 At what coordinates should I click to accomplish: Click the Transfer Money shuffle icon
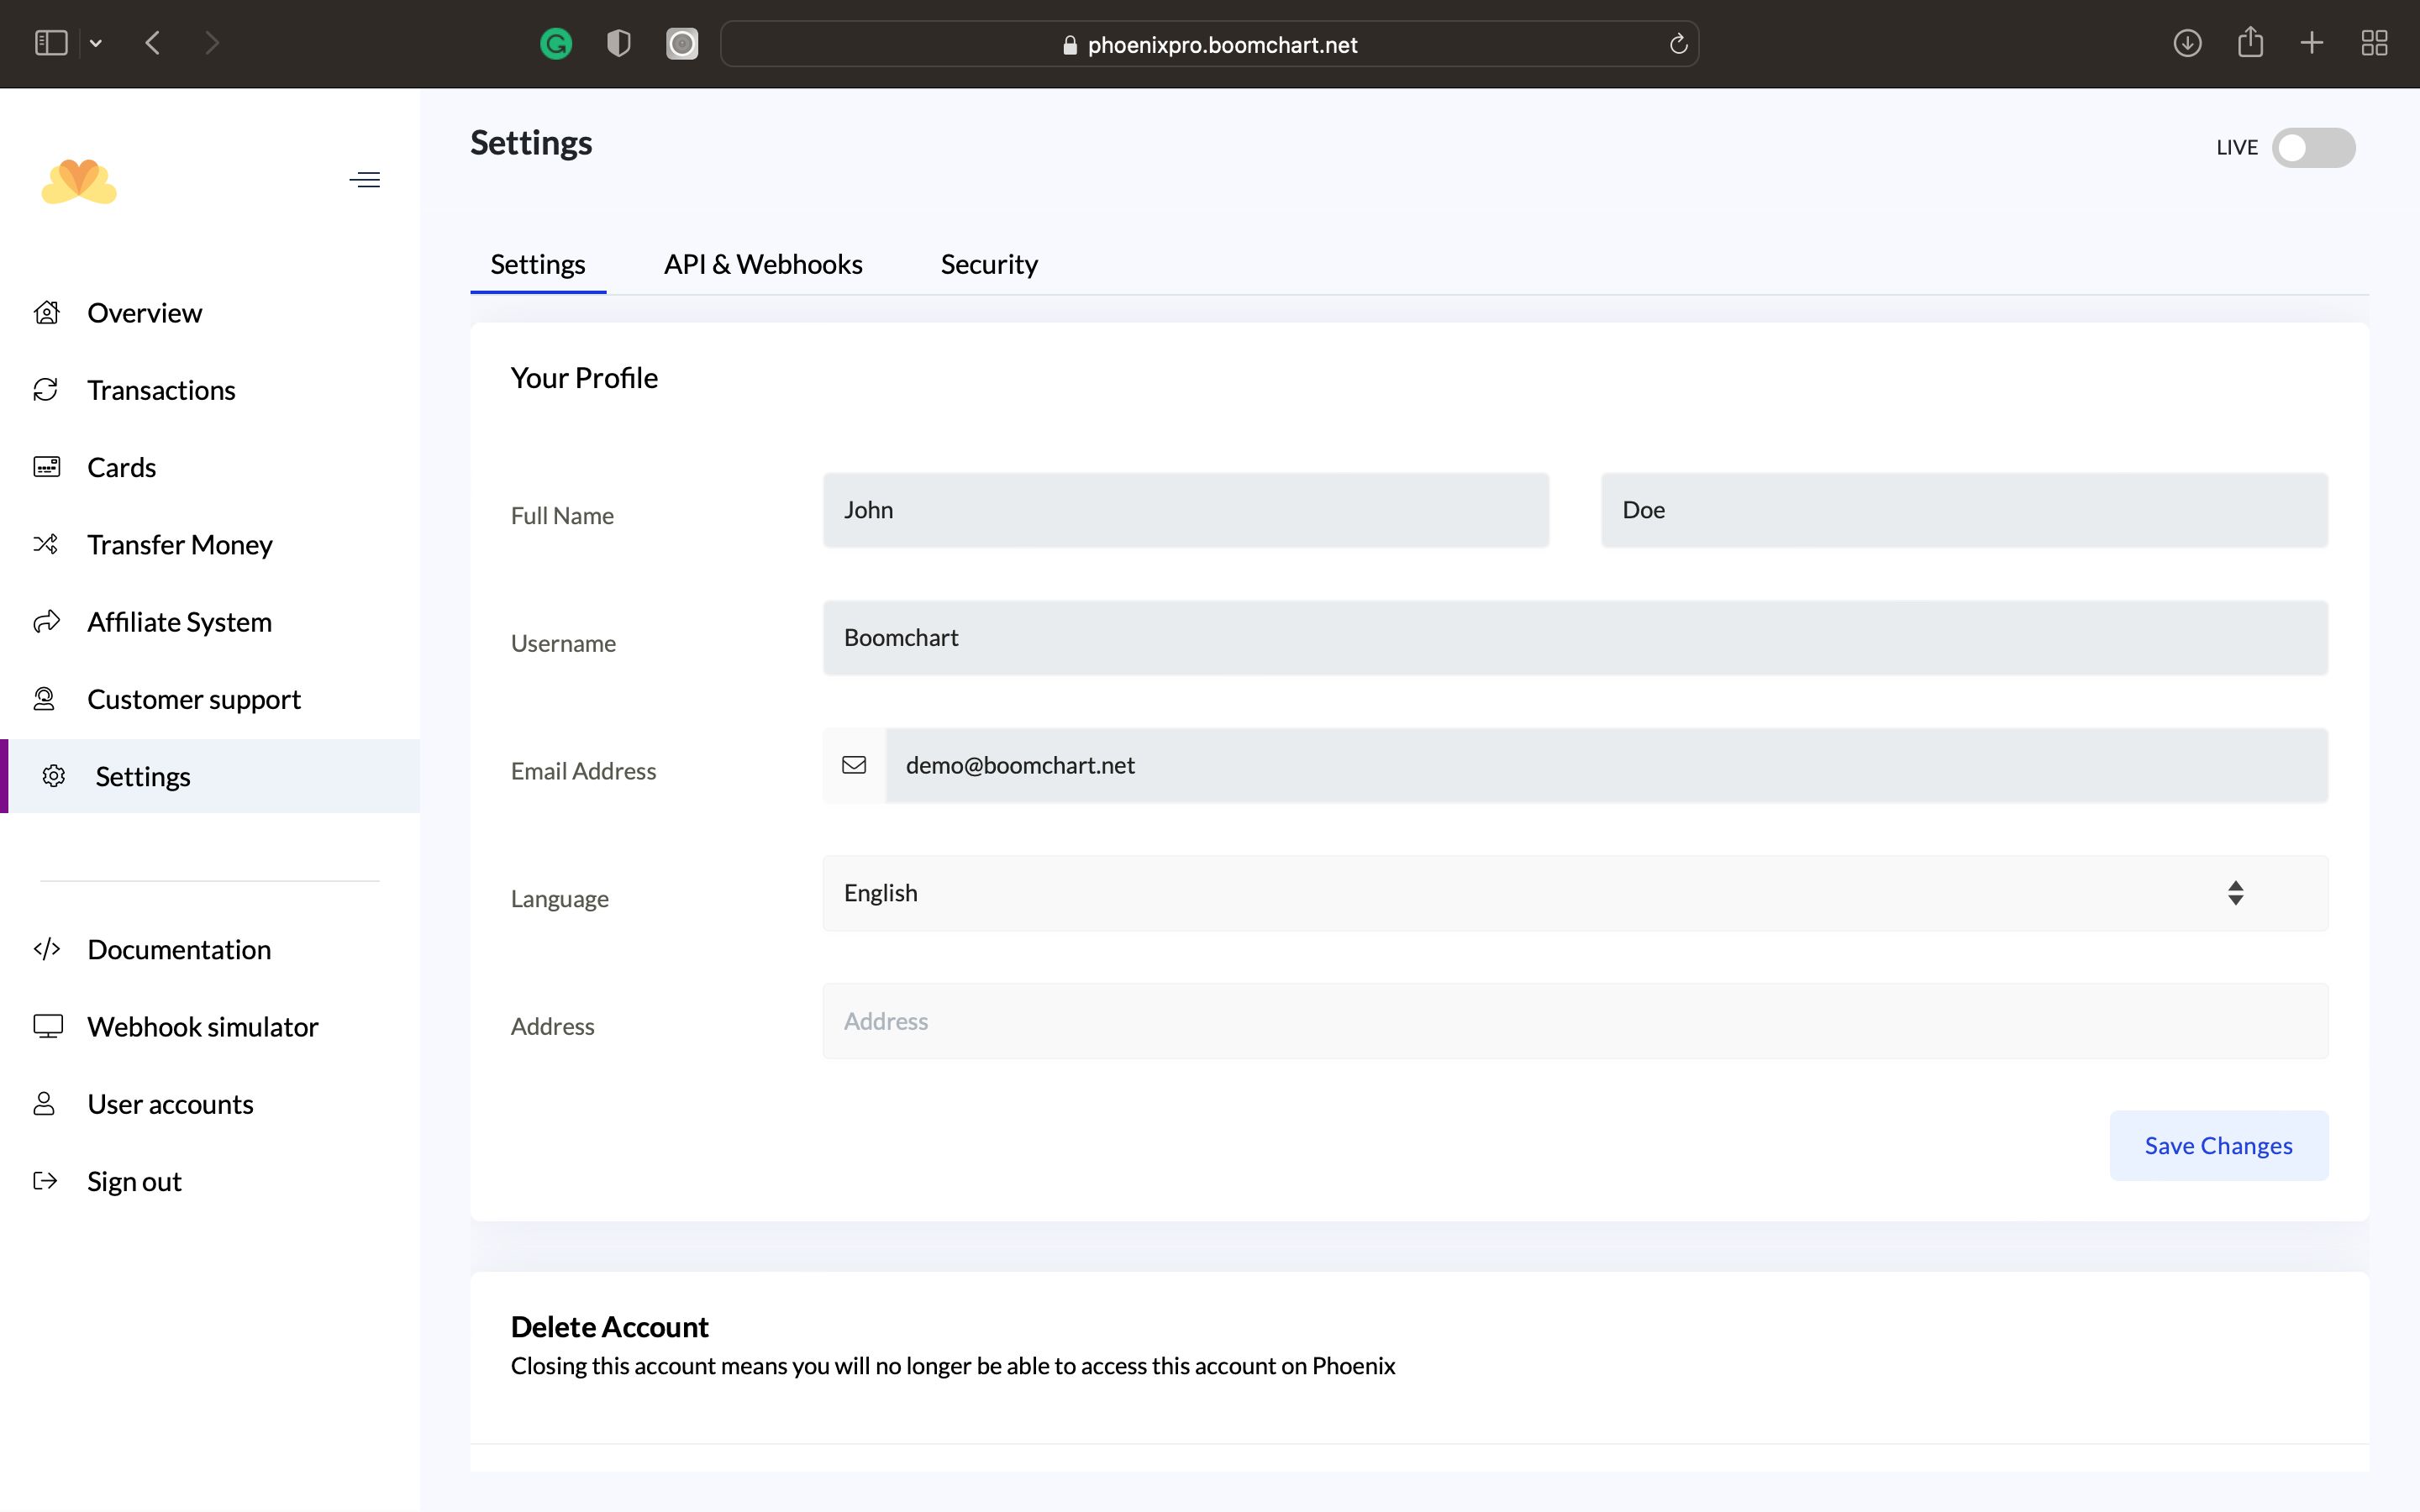(x=46, y=544)
